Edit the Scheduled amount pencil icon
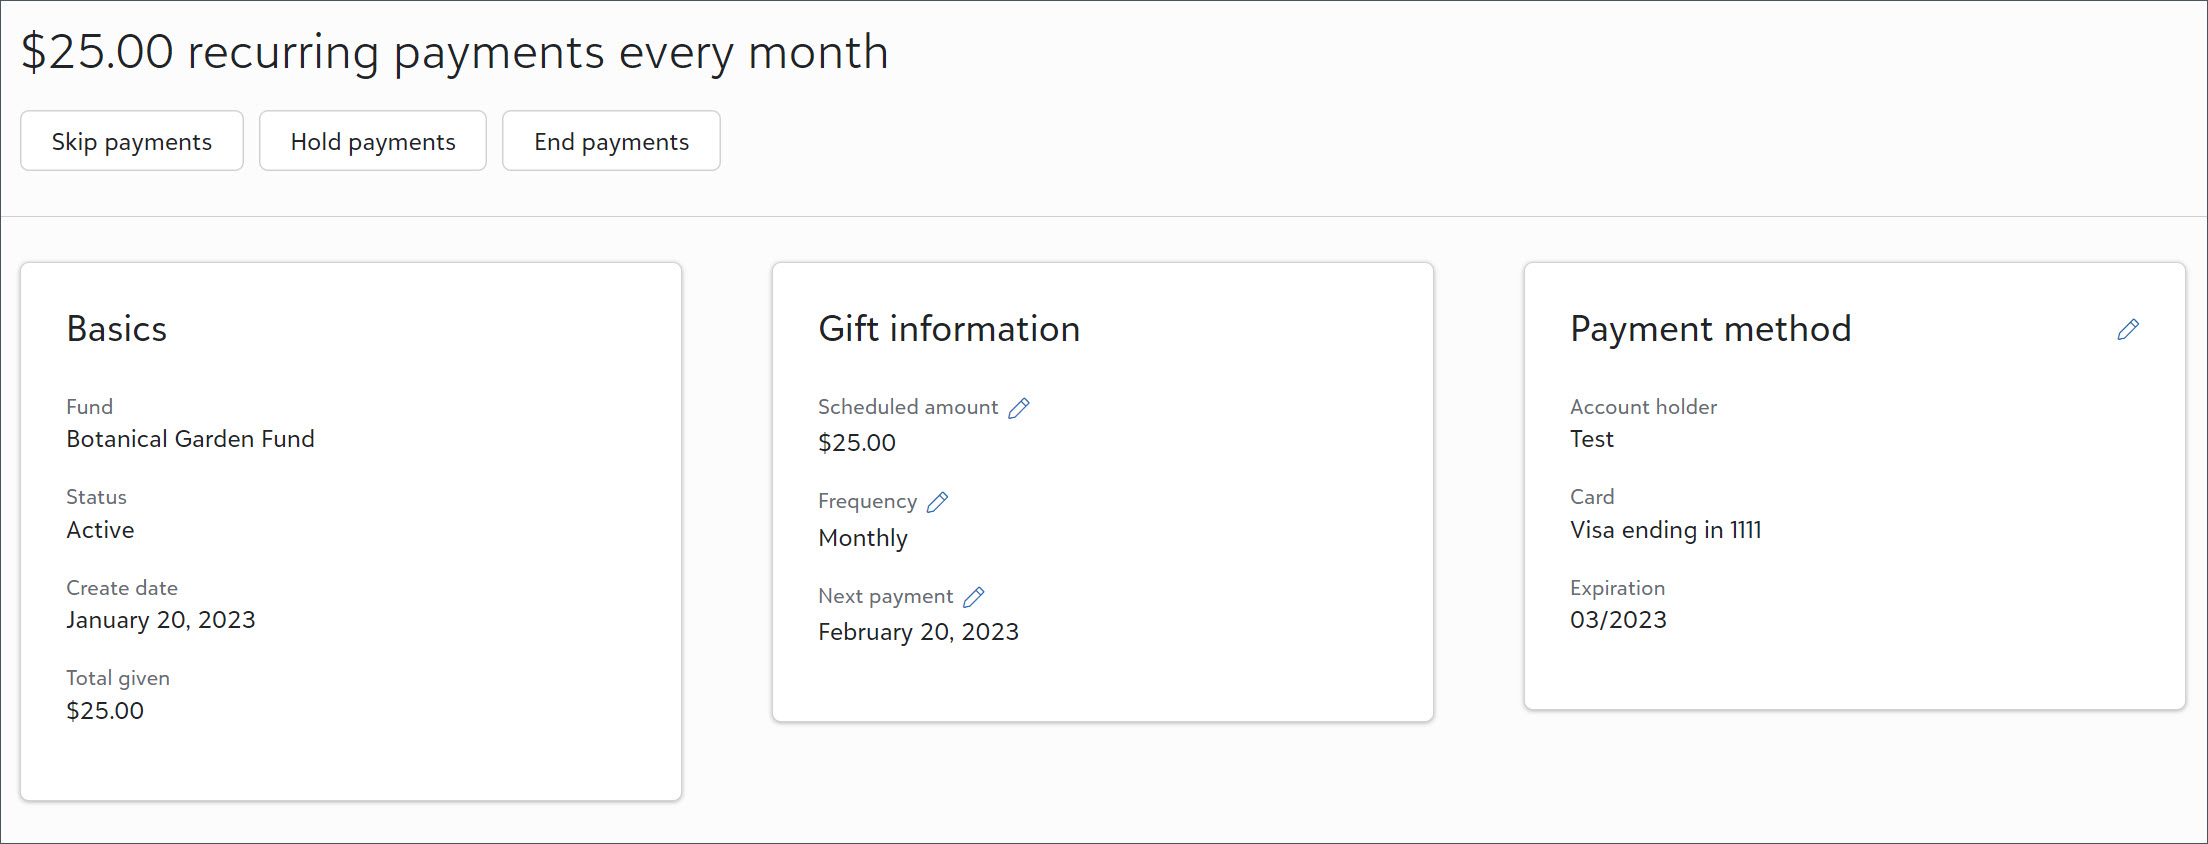 point(1019,408)
